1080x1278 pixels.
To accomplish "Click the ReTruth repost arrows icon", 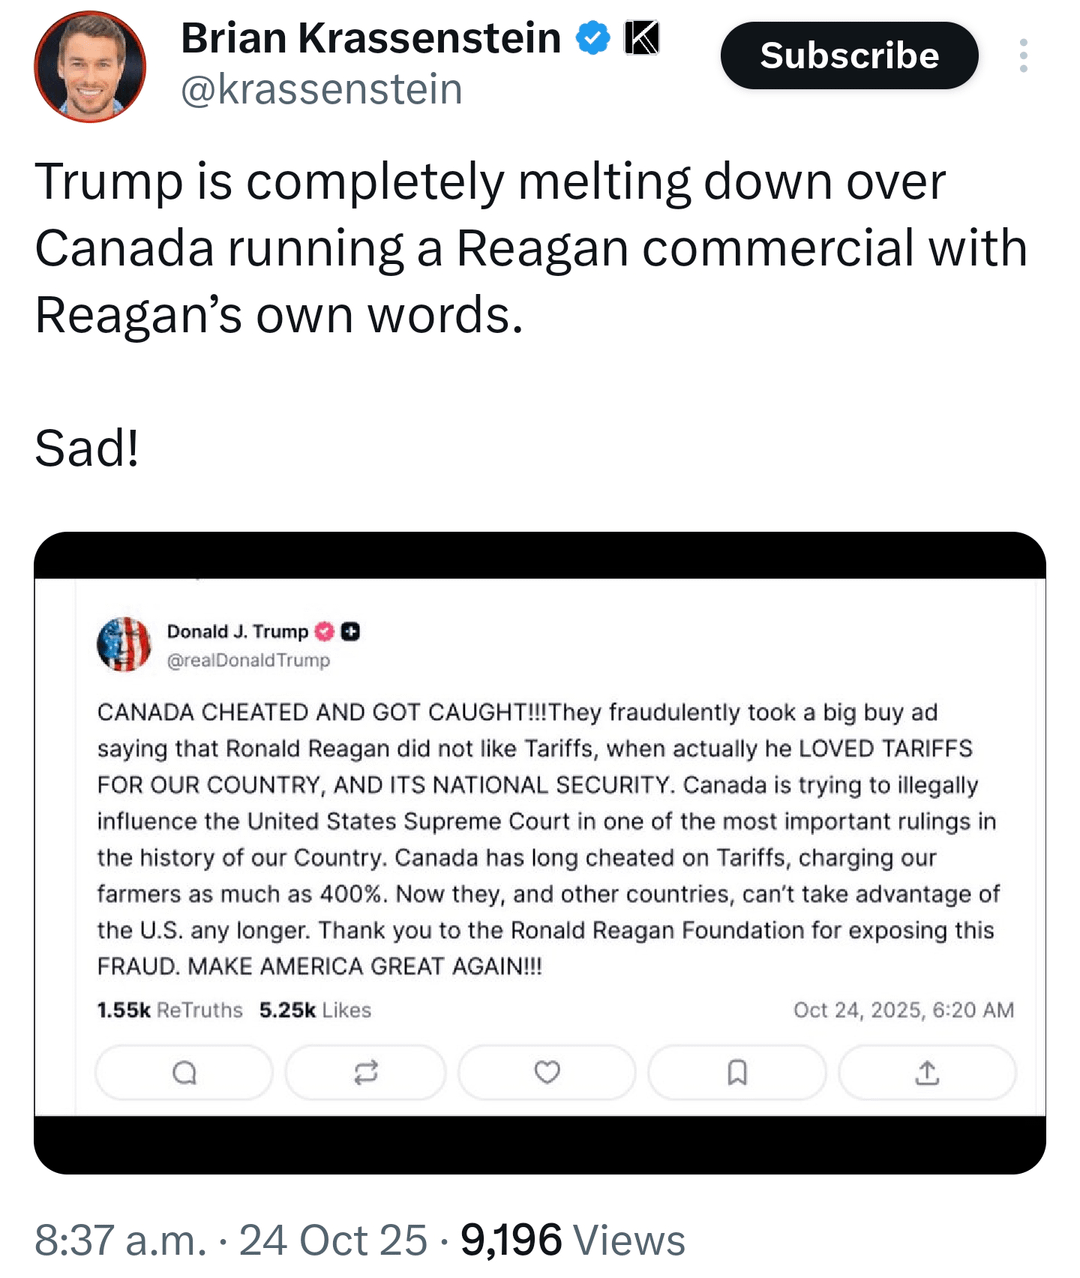I will pyautogui.click(x=366, y=1073).
